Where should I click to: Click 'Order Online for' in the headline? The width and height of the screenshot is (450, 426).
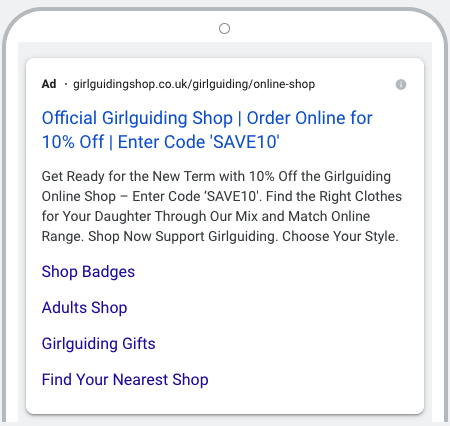(309, 118)
